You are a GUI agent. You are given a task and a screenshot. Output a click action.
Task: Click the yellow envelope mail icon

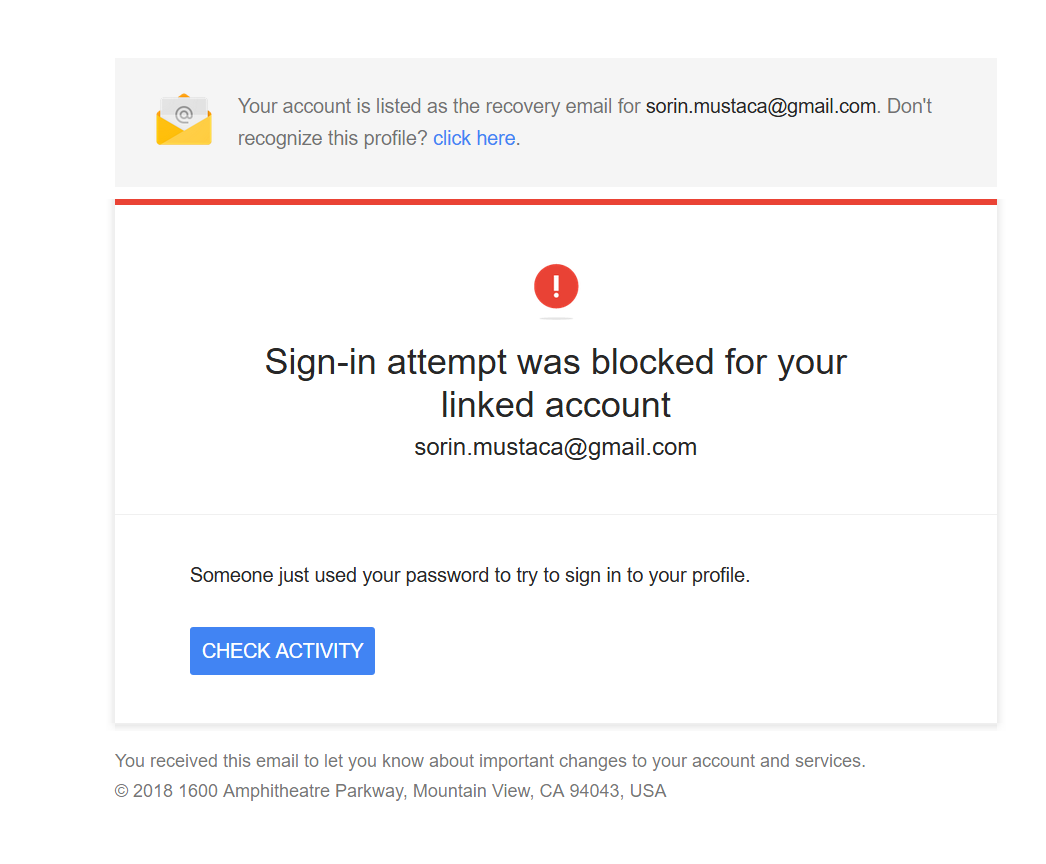(183, 120)
